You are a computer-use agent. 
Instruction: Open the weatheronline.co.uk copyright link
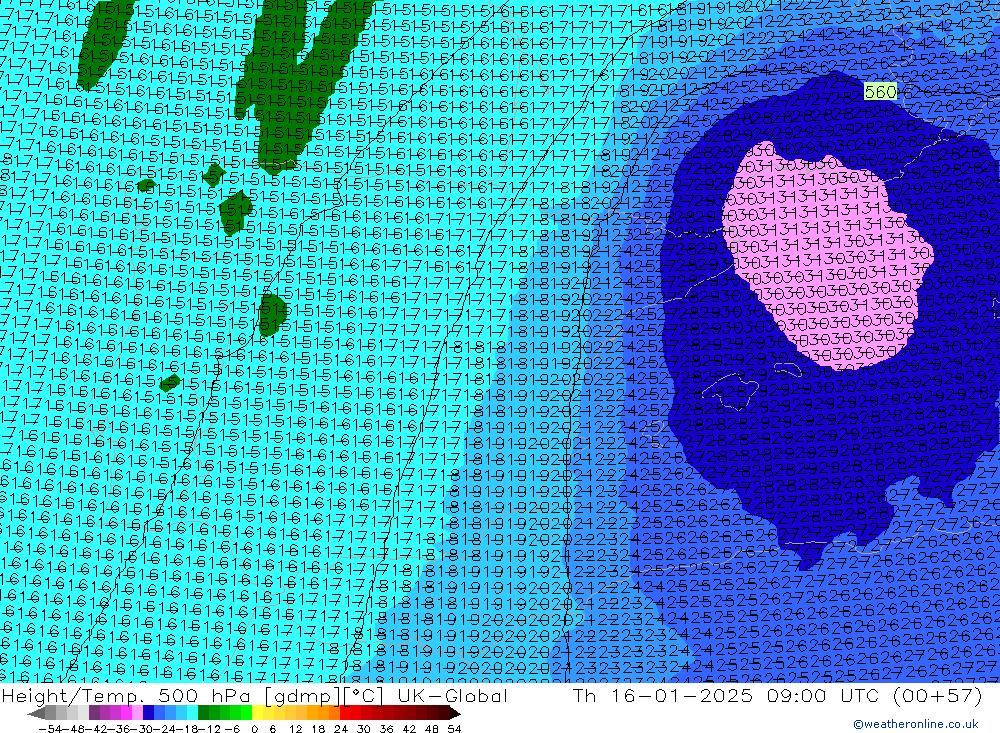tap(916, 724)
